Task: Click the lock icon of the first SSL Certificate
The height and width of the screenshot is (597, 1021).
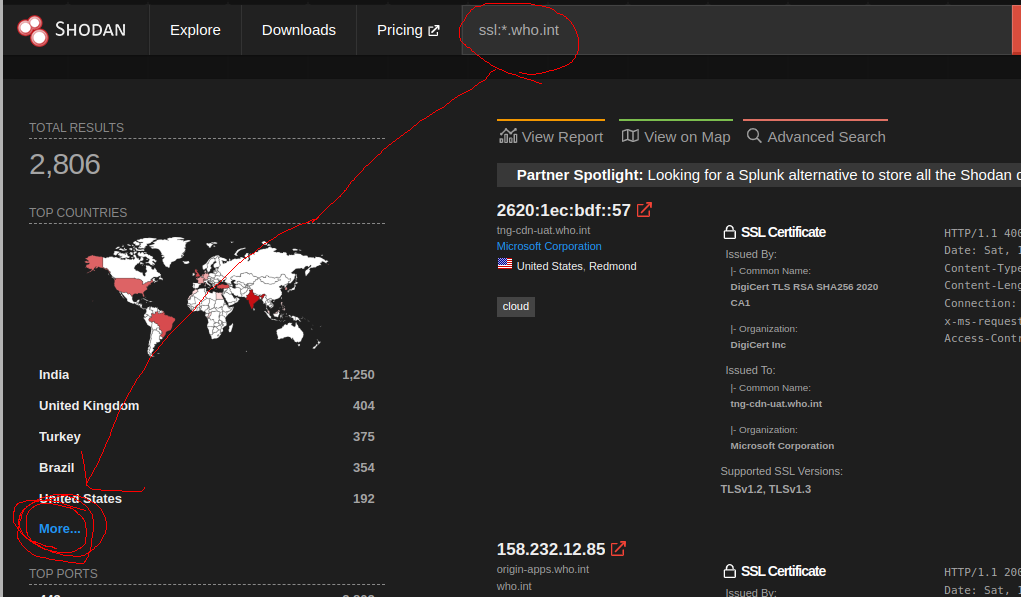Action: pyautogui.click(x=729, y=232)
